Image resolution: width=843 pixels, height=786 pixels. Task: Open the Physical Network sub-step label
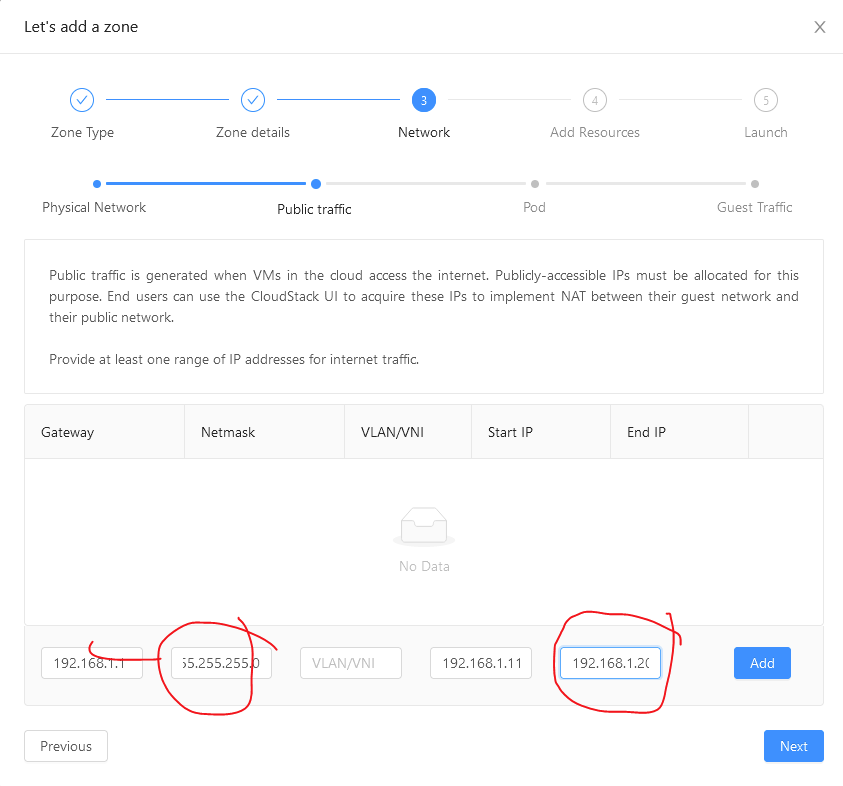coord(94,208)
